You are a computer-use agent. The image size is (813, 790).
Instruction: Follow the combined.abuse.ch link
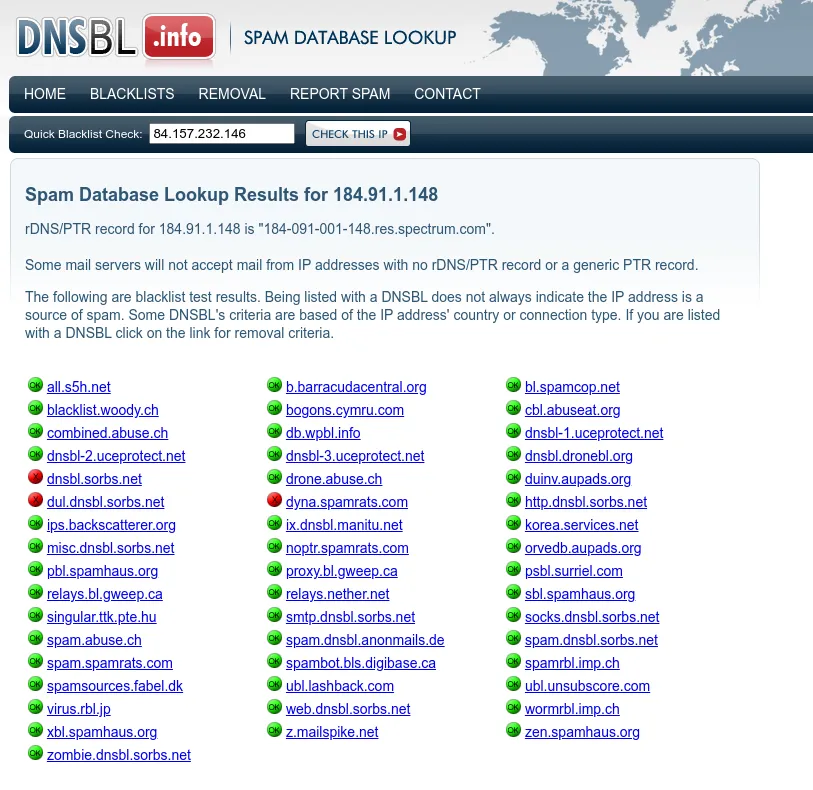point(107,433)
